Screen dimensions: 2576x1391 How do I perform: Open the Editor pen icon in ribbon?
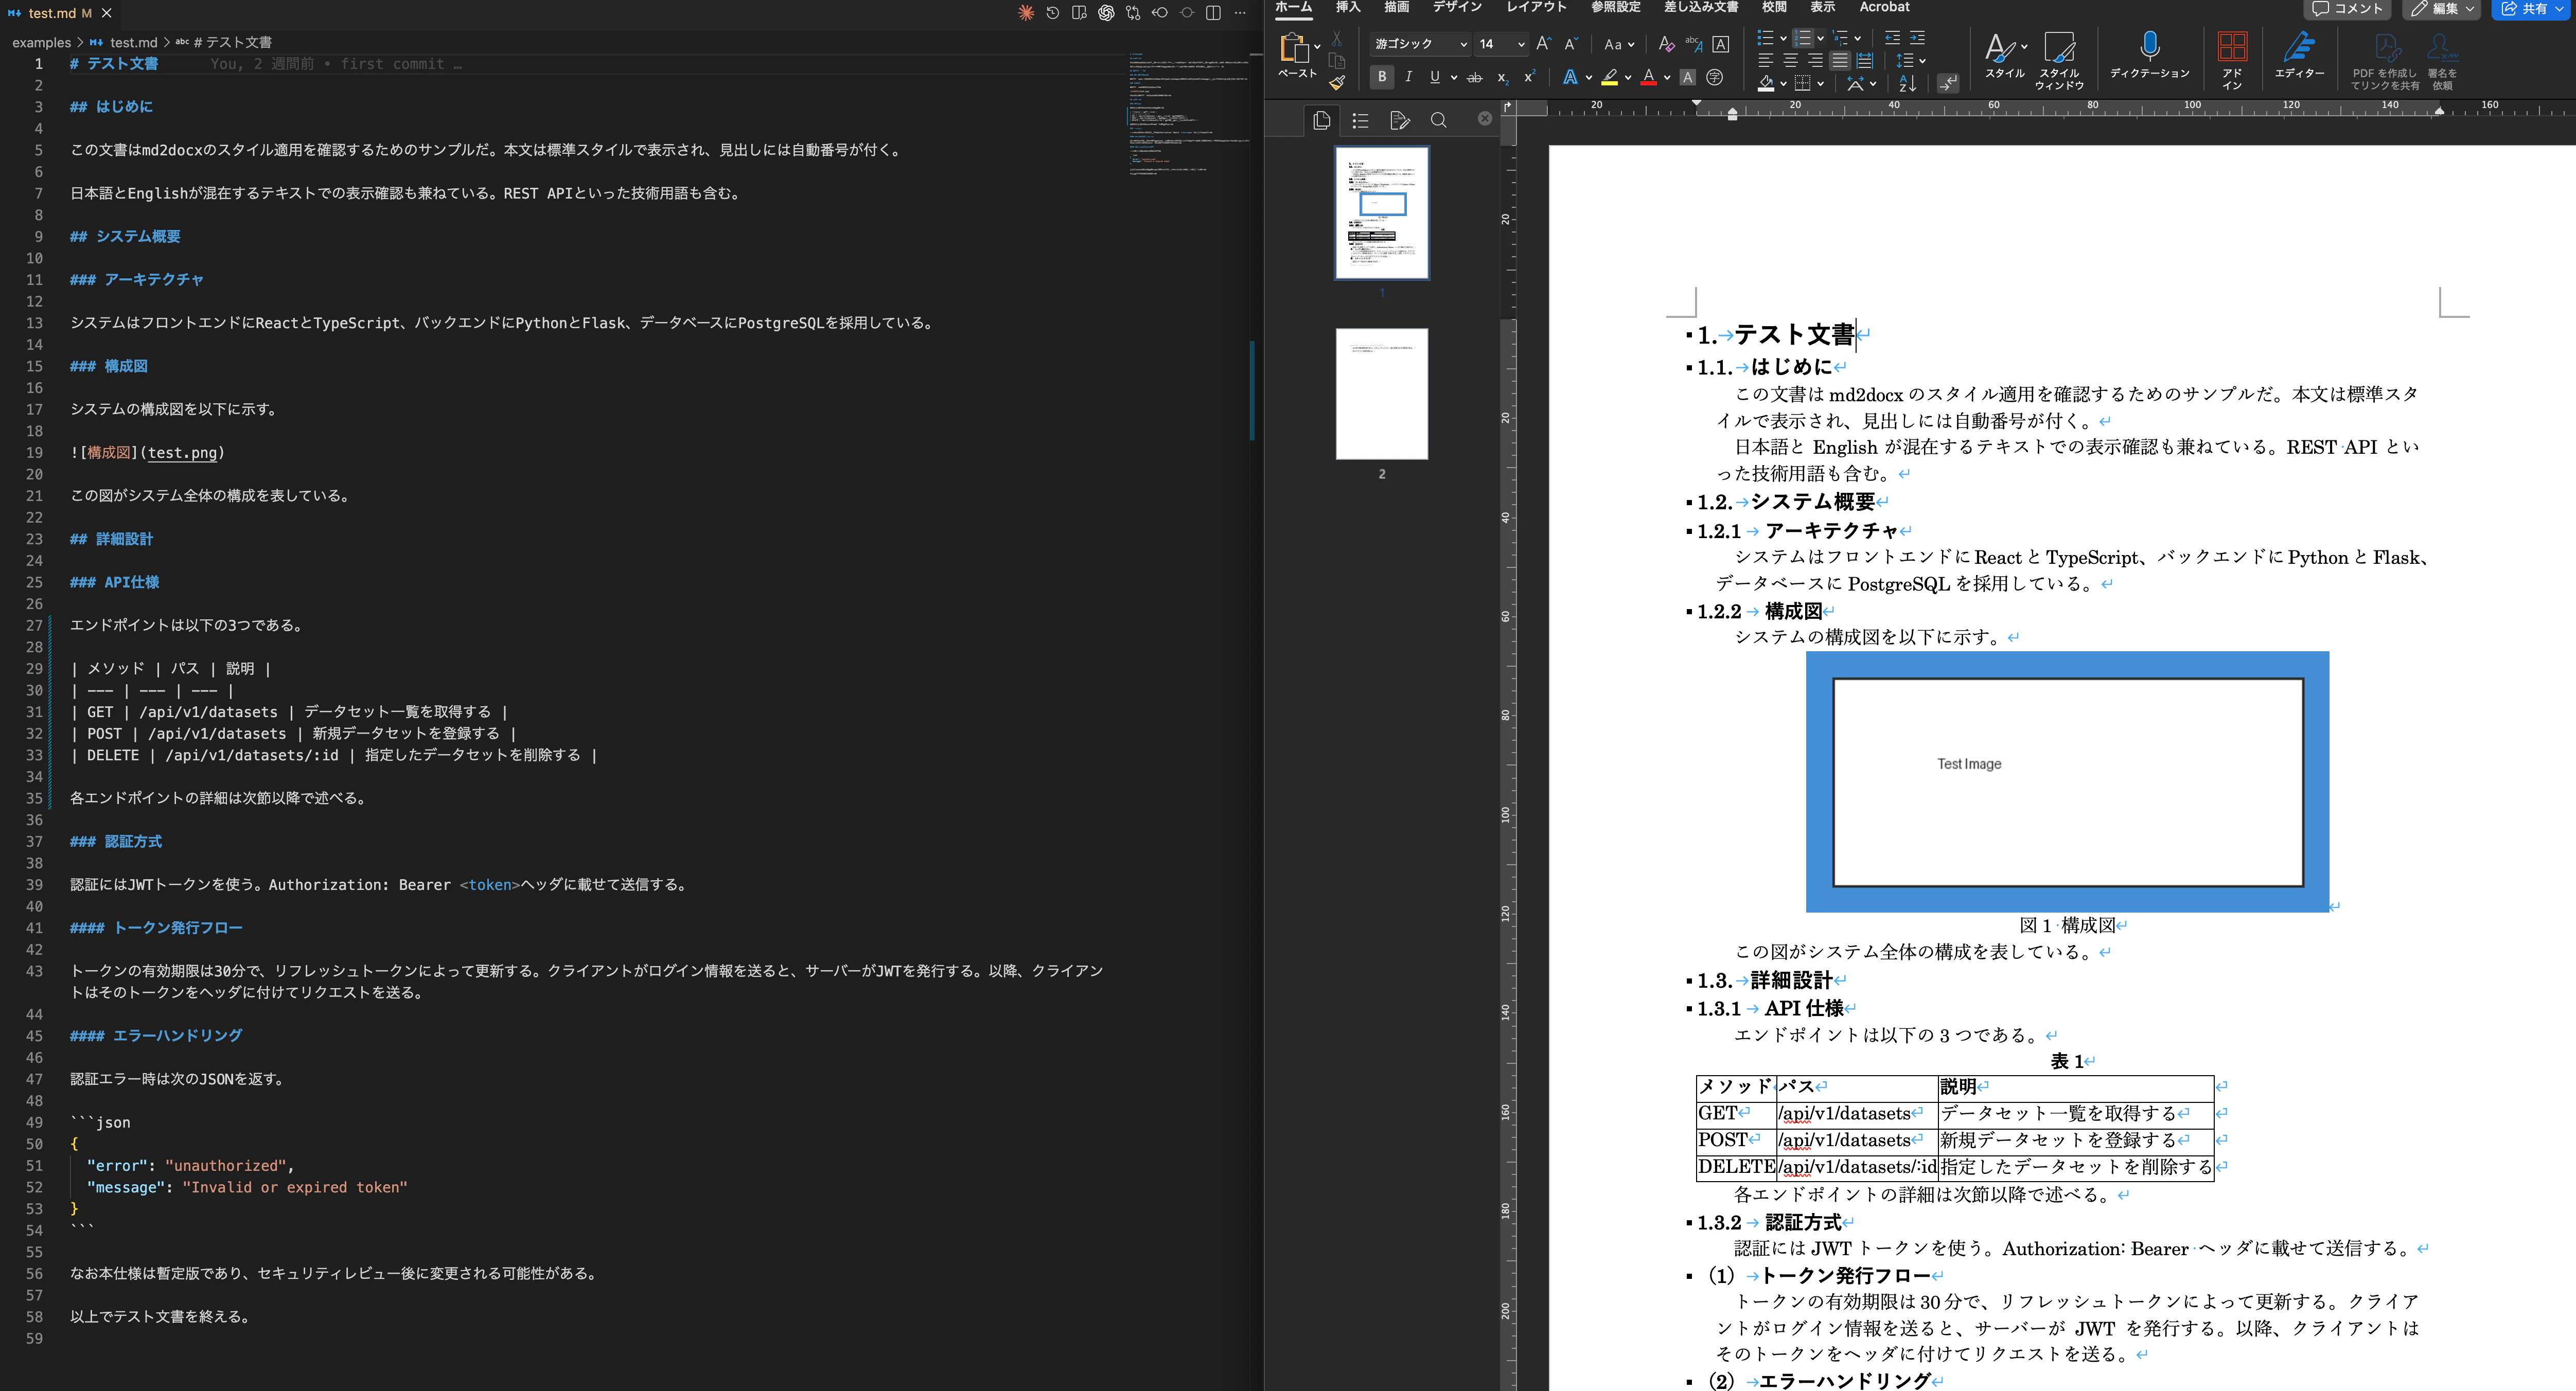(2298, 46)
